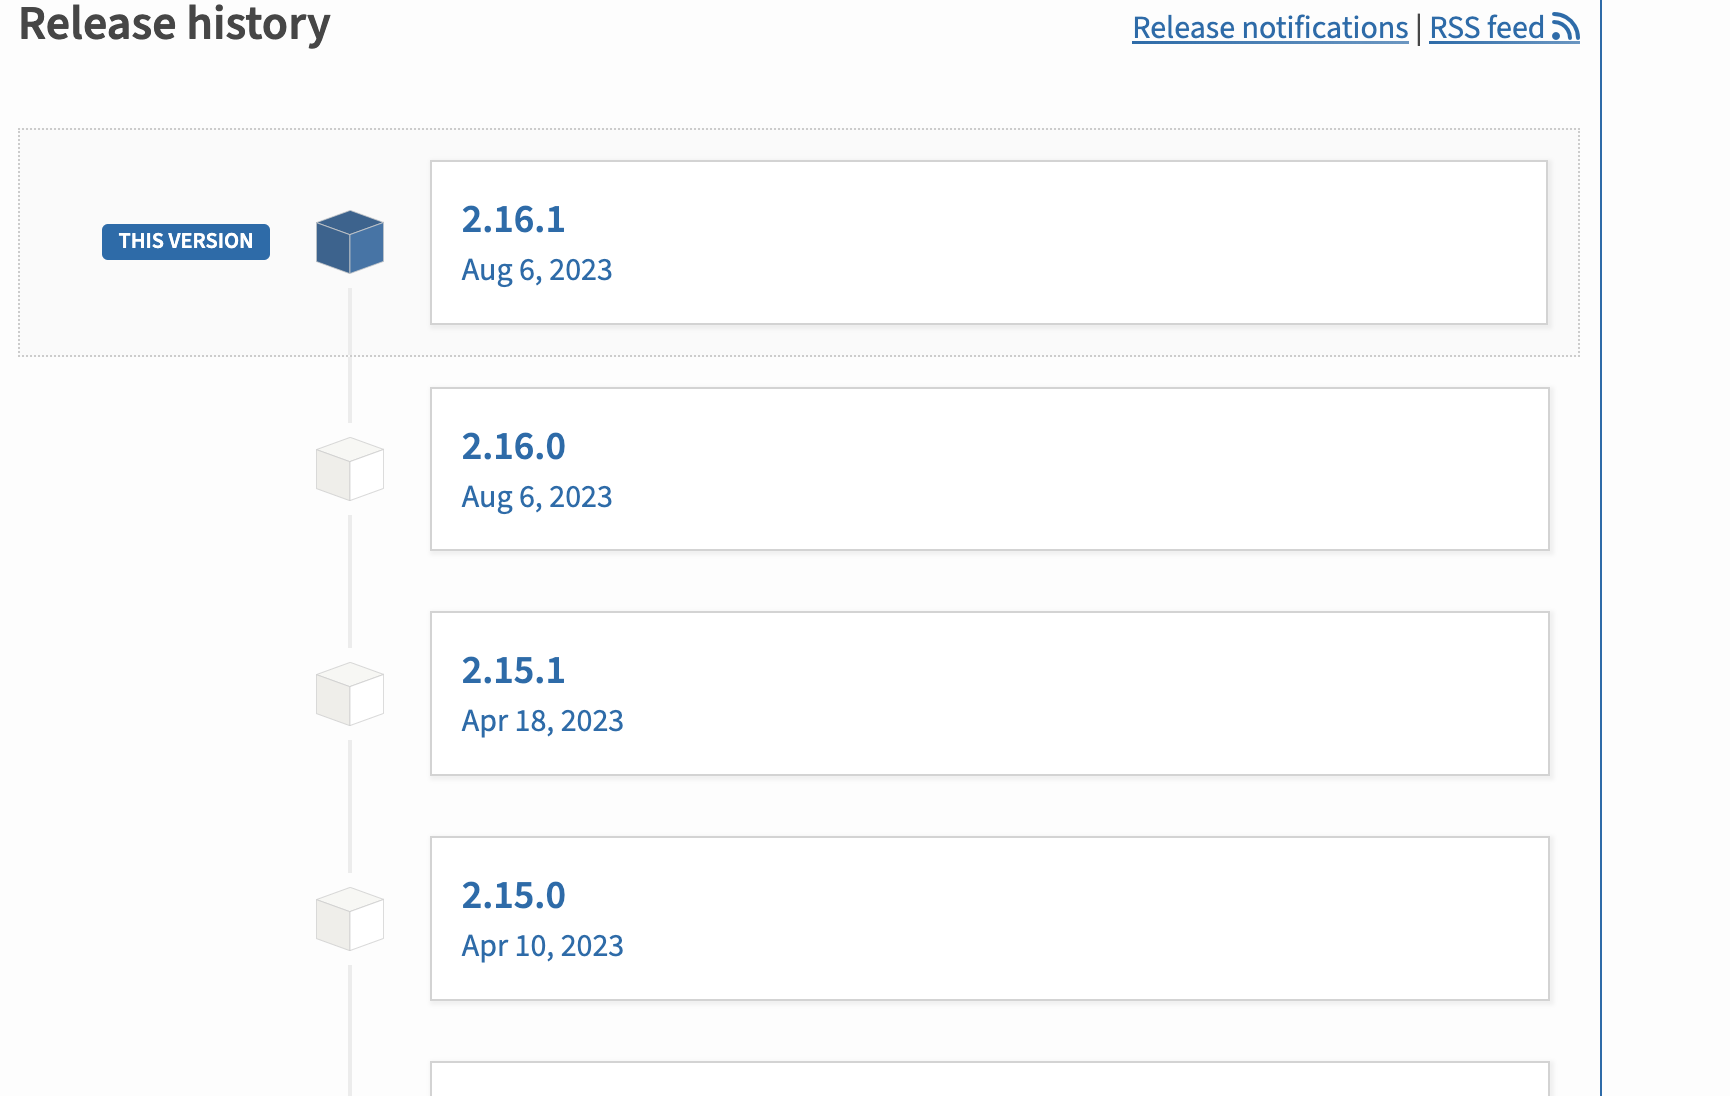Click the Apr 10, 2023 date
The image size is (1730, 1096).
tap(542, 946)
